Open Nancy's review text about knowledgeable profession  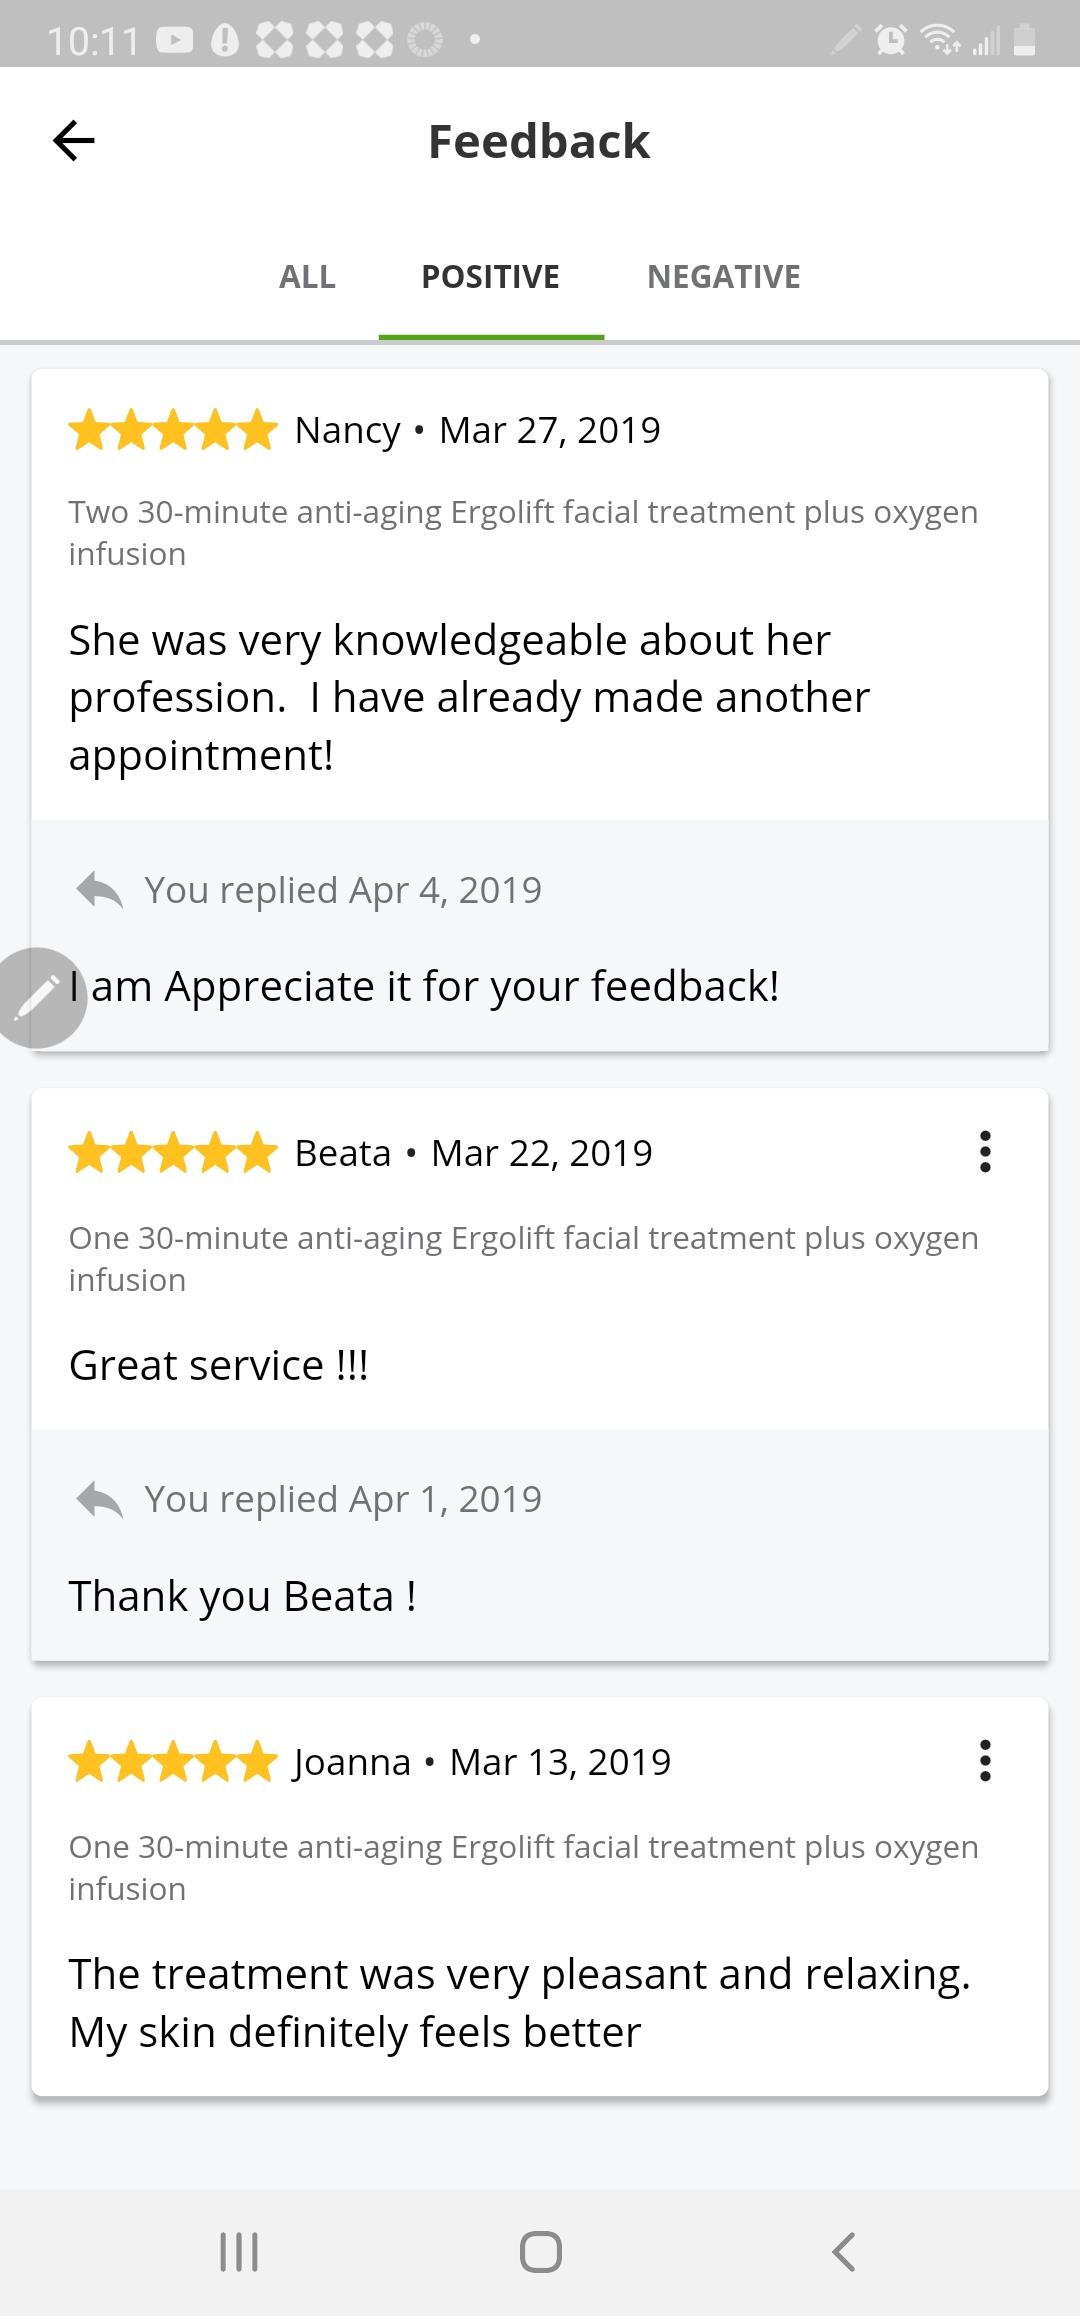[x=469, y=697]
